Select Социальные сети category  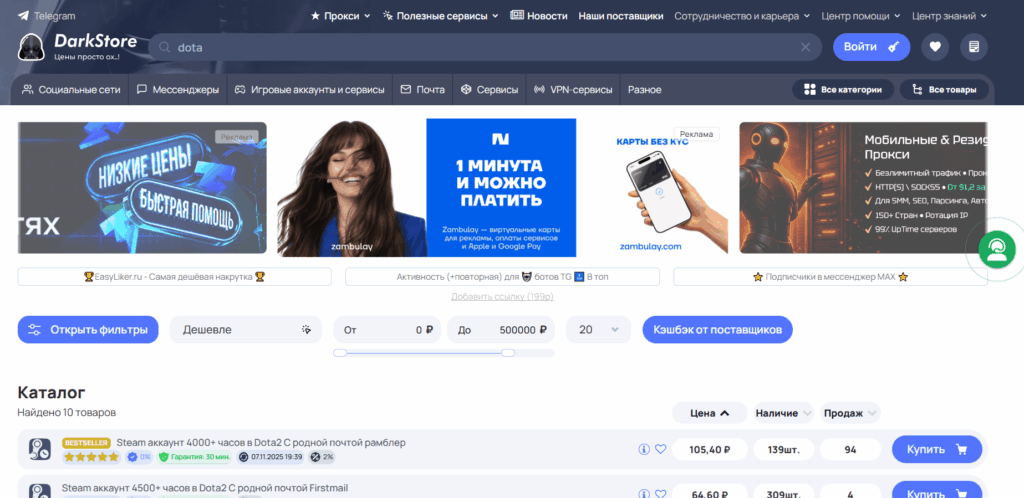(x=71, y=89)
